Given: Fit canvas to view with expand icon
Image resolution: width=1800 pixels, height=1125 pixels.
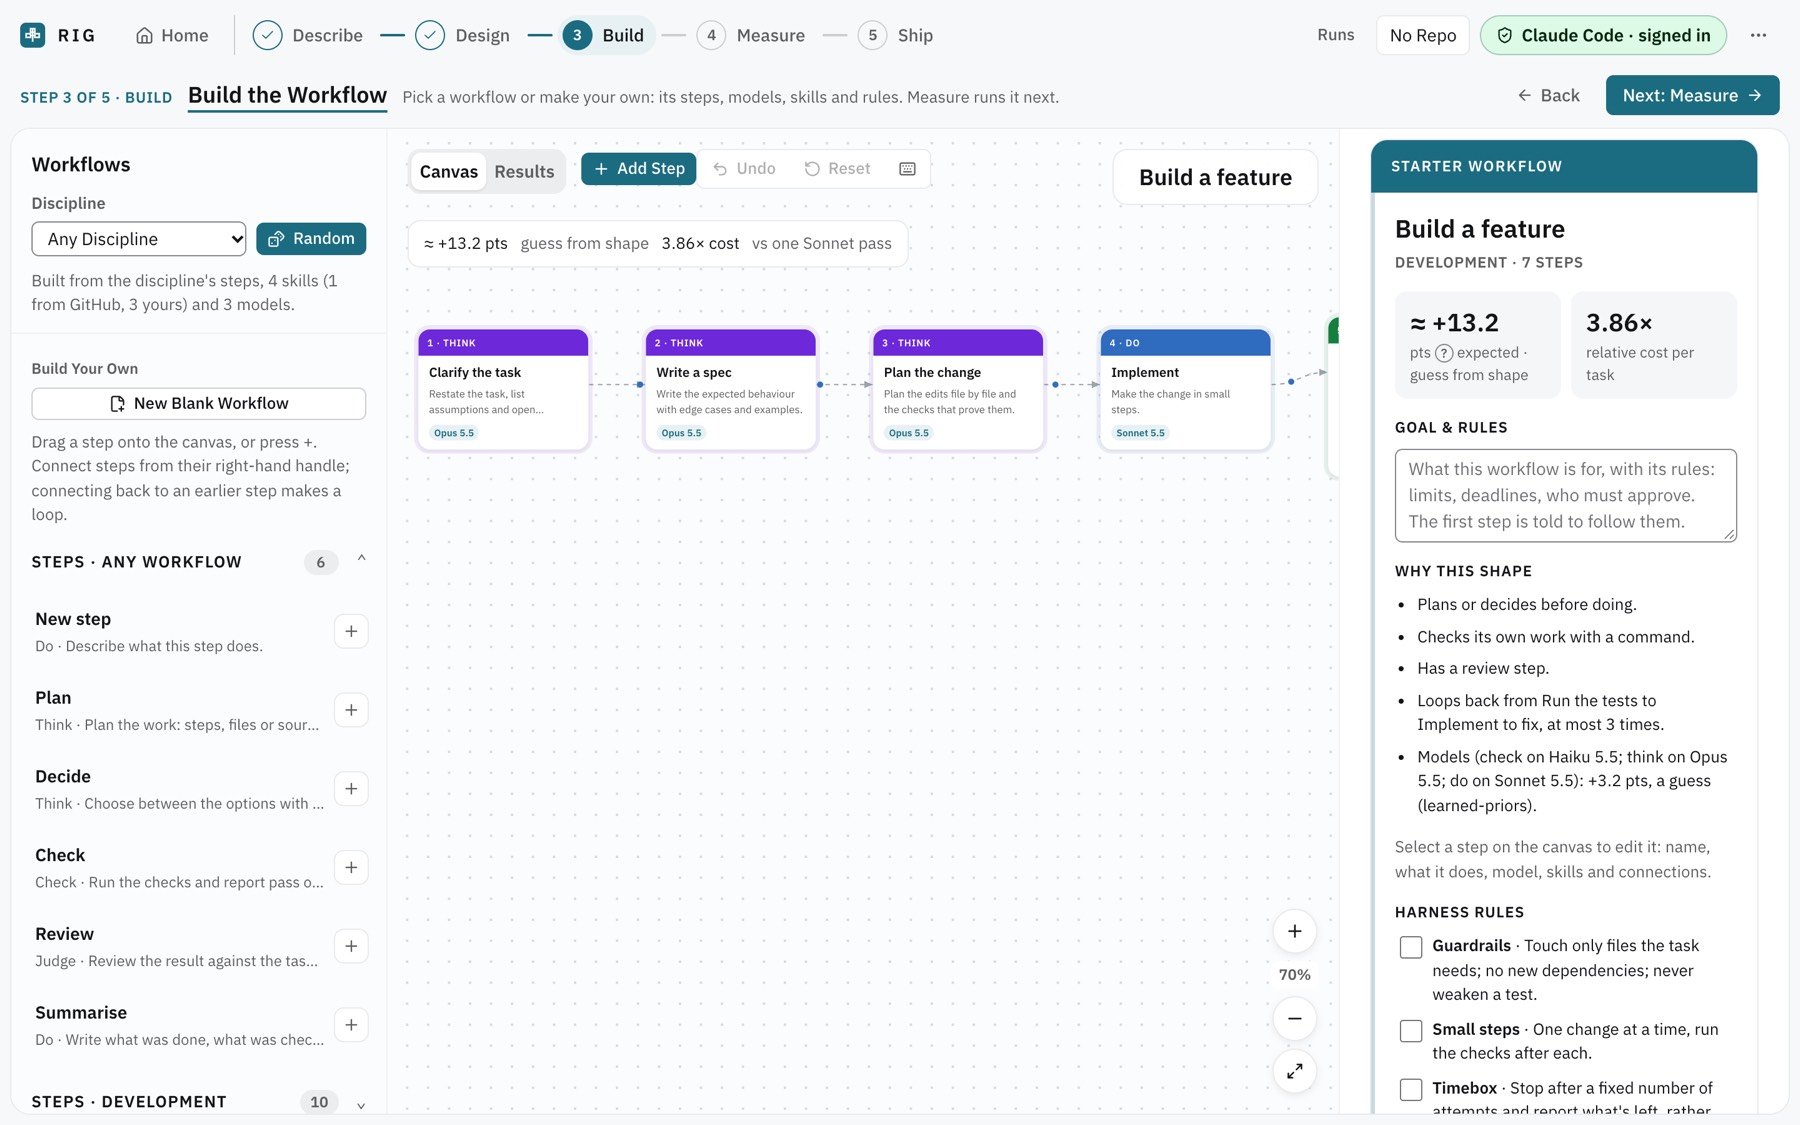Looking at the screenshot, I should 1294,1071.
